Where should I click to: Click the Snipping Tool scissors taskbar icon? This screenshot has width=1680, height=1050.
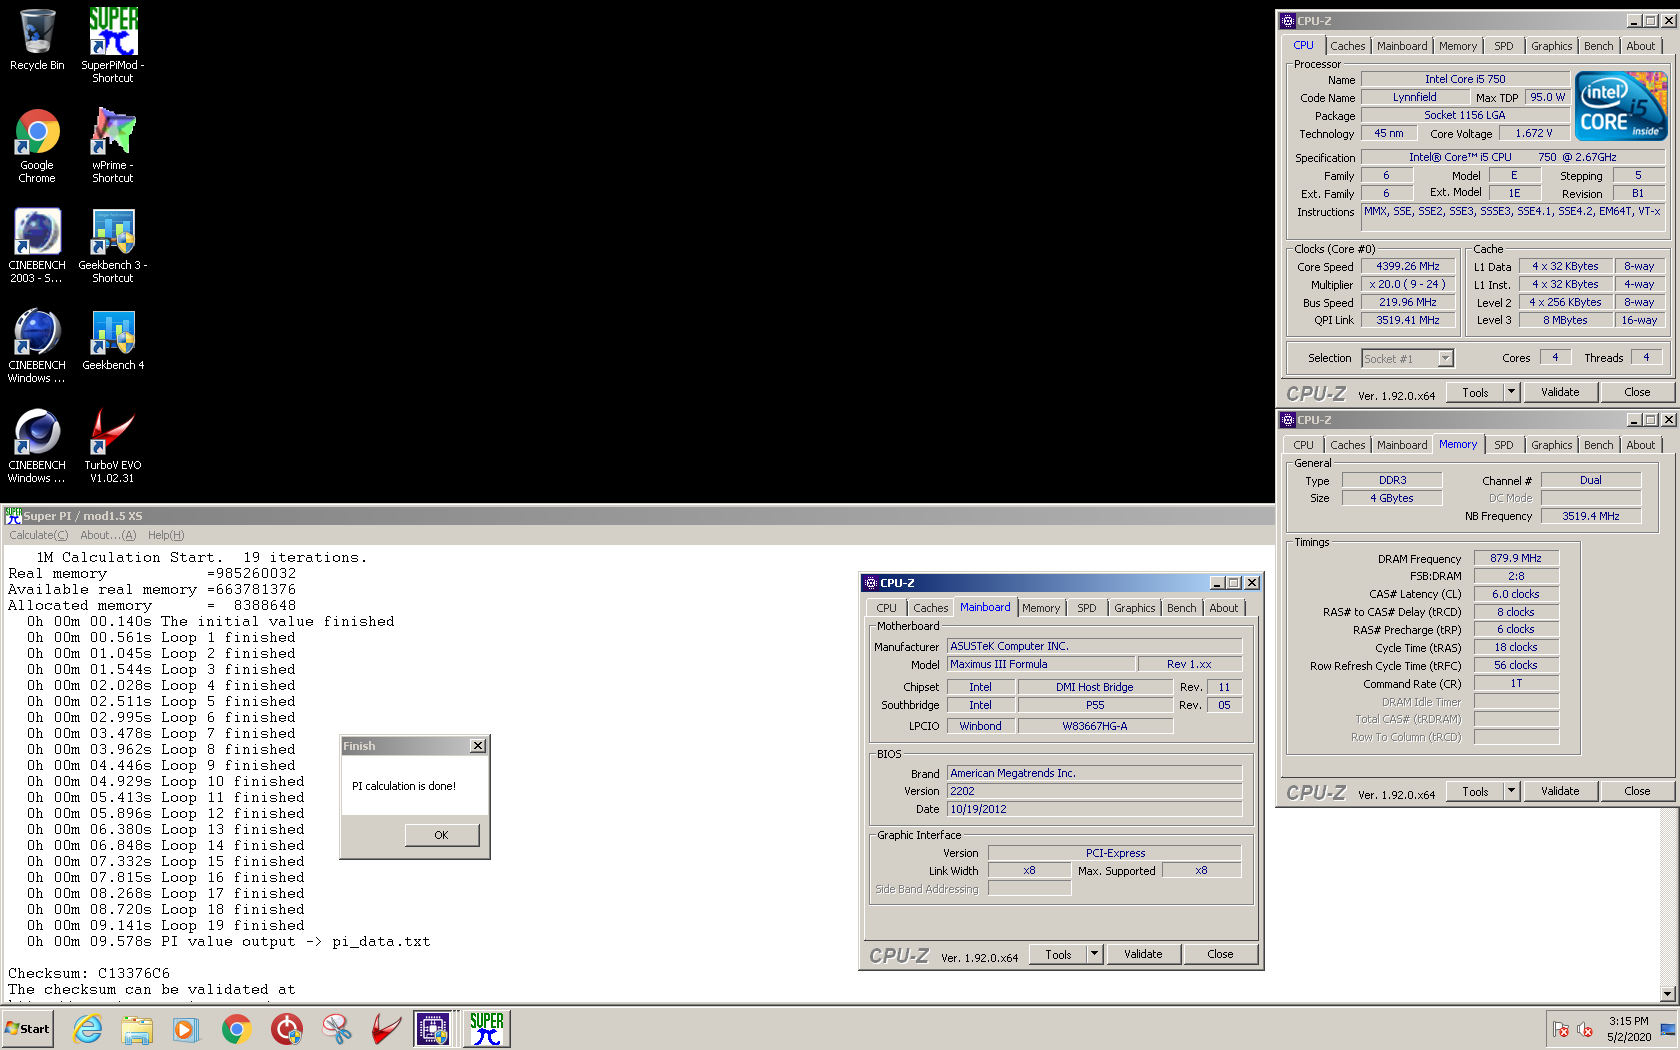tap(336, 1029)
